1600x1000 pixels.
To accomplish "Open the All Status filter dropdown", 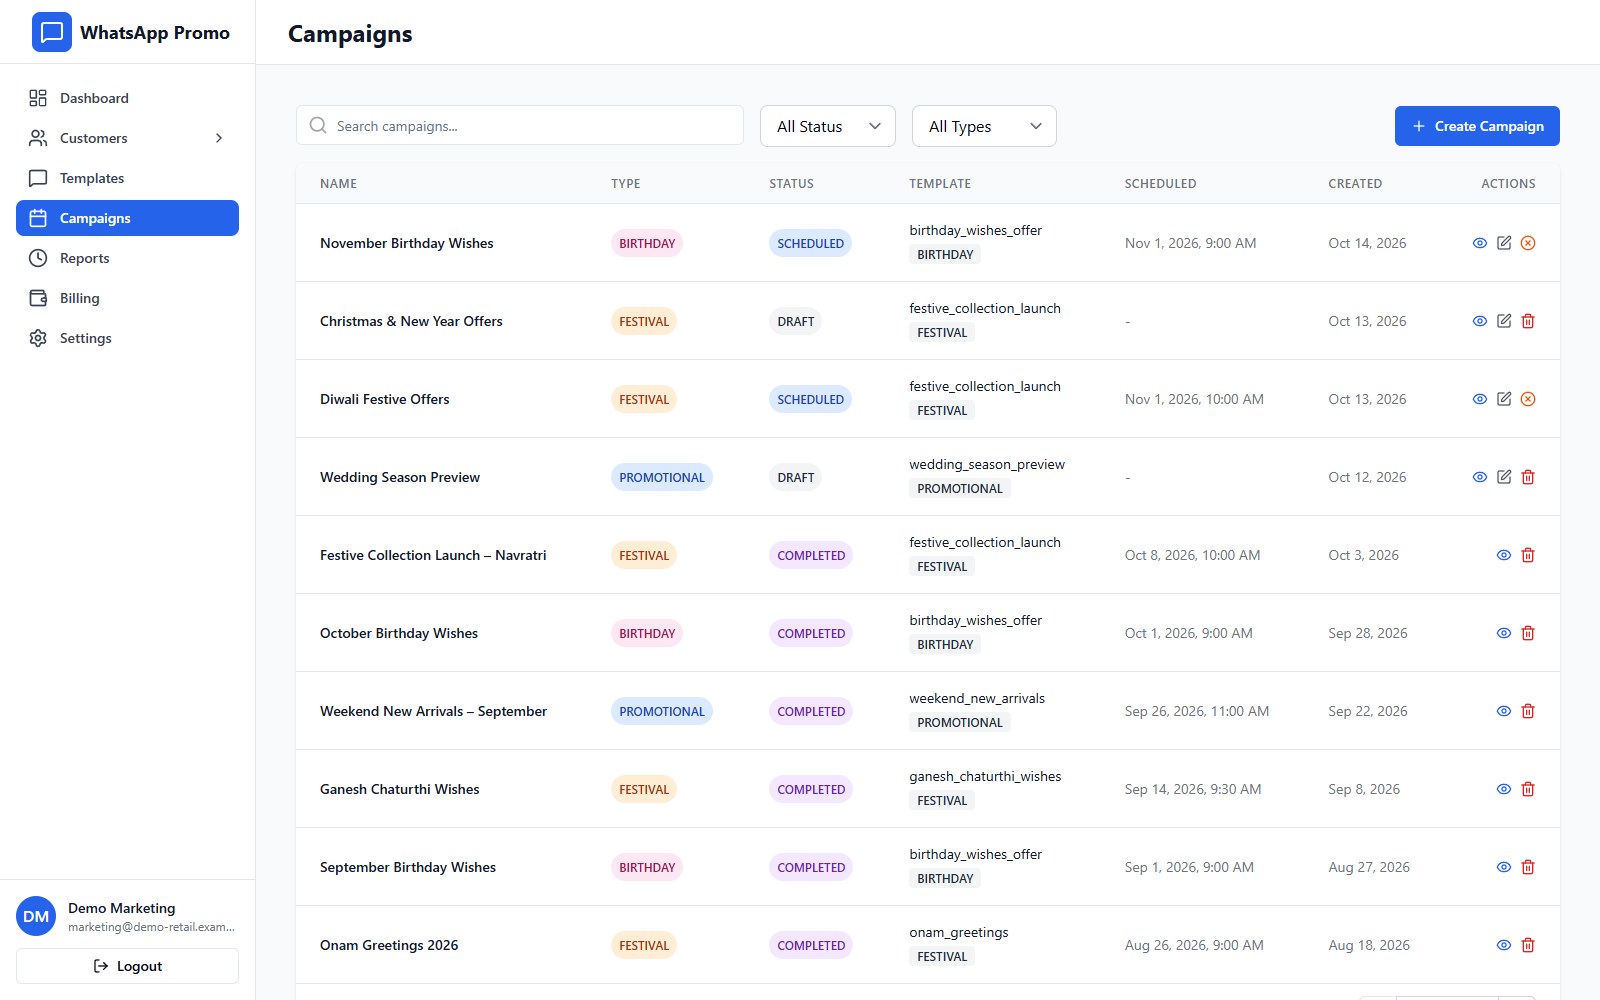I will click(x=828, y=126).
